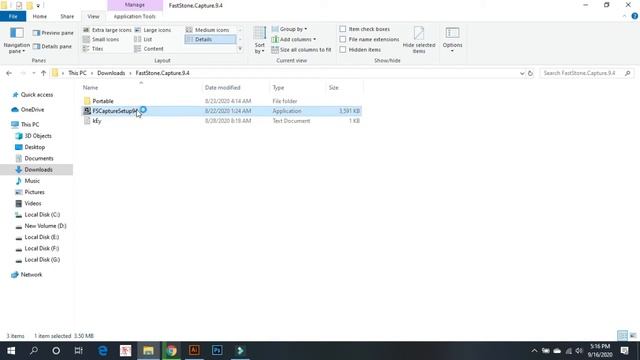
Task: Open Videos in the sidebar
Action: coord(33,203)
